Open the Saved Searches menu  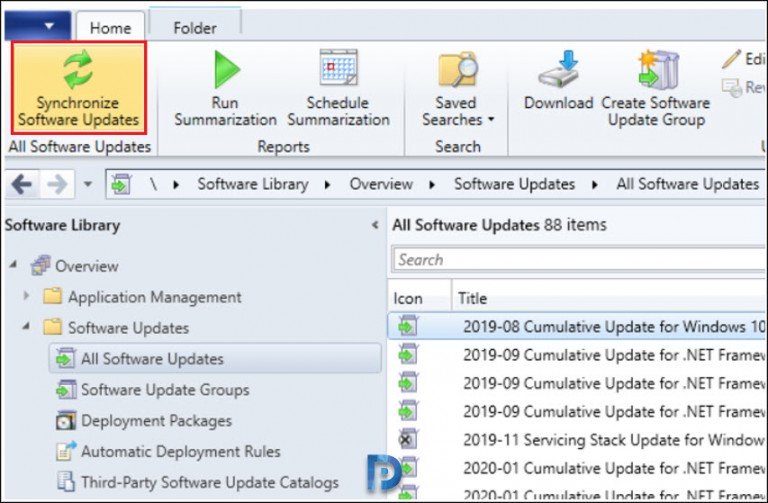click(457, 89)
